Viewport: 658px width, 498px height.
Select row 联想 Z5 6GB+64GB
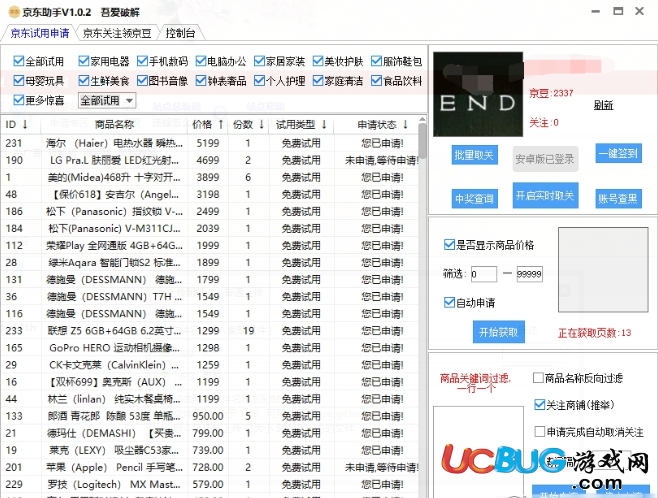click(210, 331)
